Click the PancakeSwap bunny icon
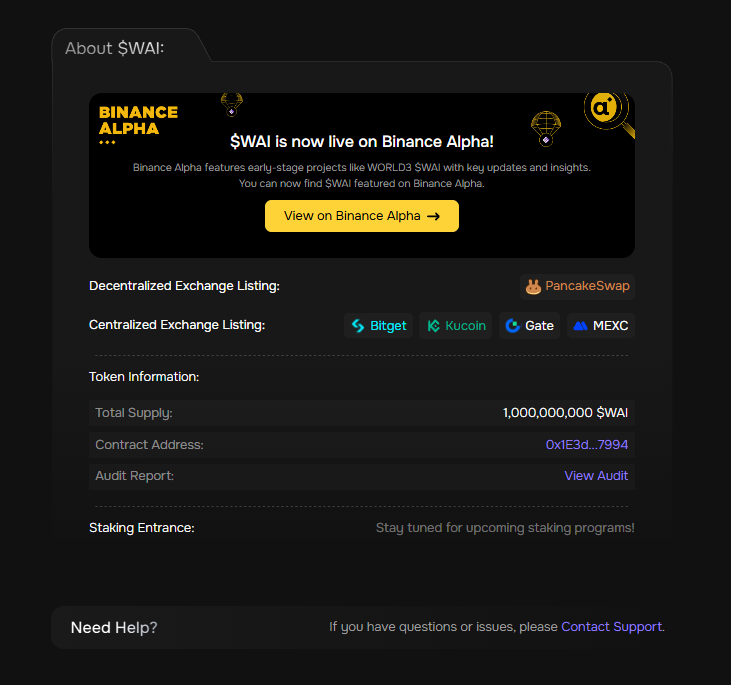This screenshot has width=731, height=685. [x=534, y=287]
